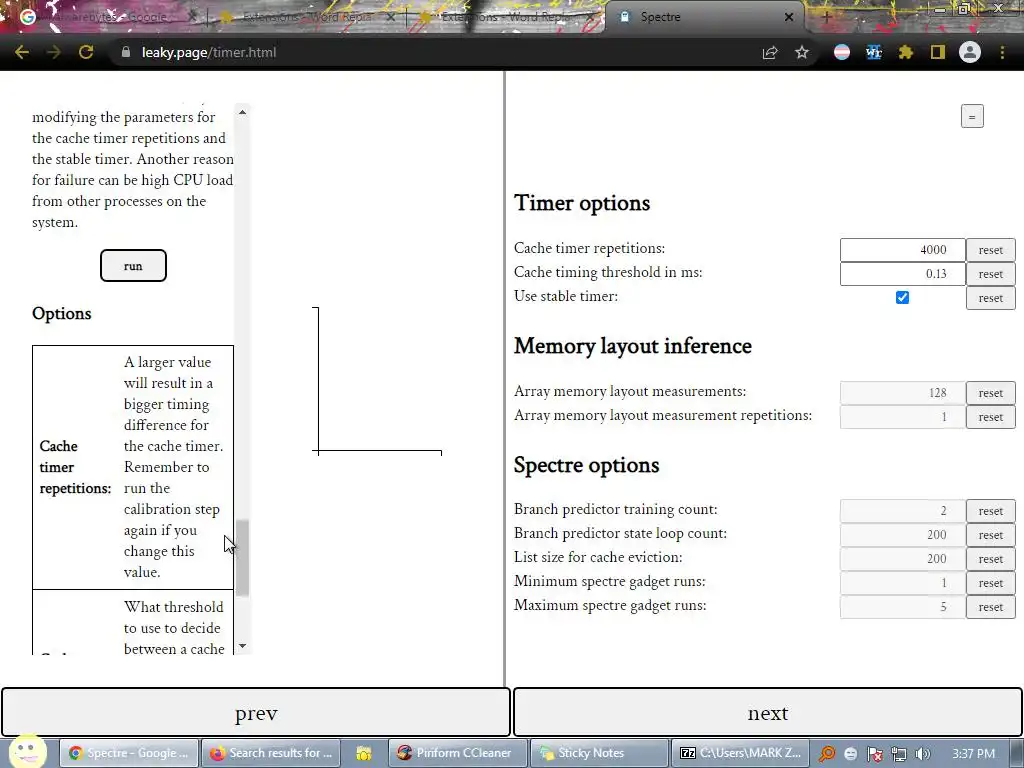The height and width of the screenshot is (768, 1024).
Task: Click Minimum spectre gadget runs field
Action: pos(903,583)
